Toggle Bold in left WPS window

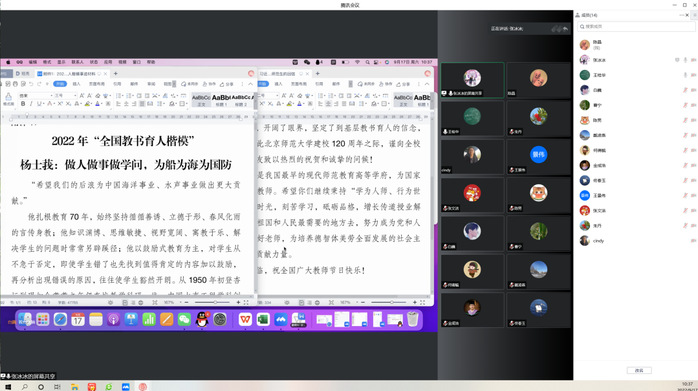coord(23,103)
